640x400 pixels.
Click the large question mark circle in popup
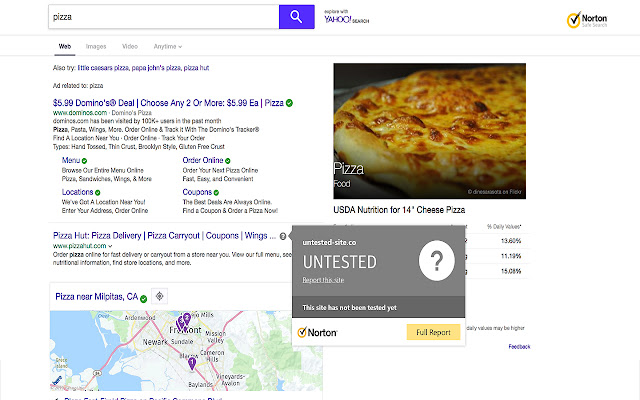point(435,263)
